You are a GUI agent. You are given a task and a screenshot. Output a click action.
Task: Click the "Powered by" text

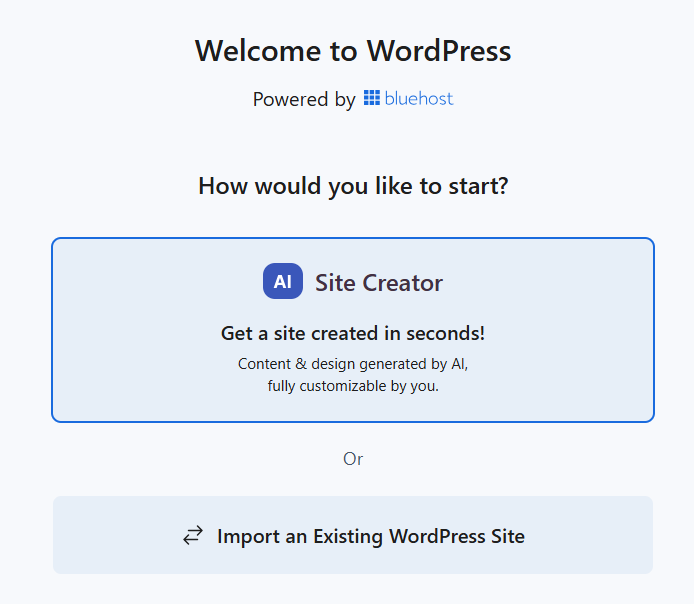304,99
